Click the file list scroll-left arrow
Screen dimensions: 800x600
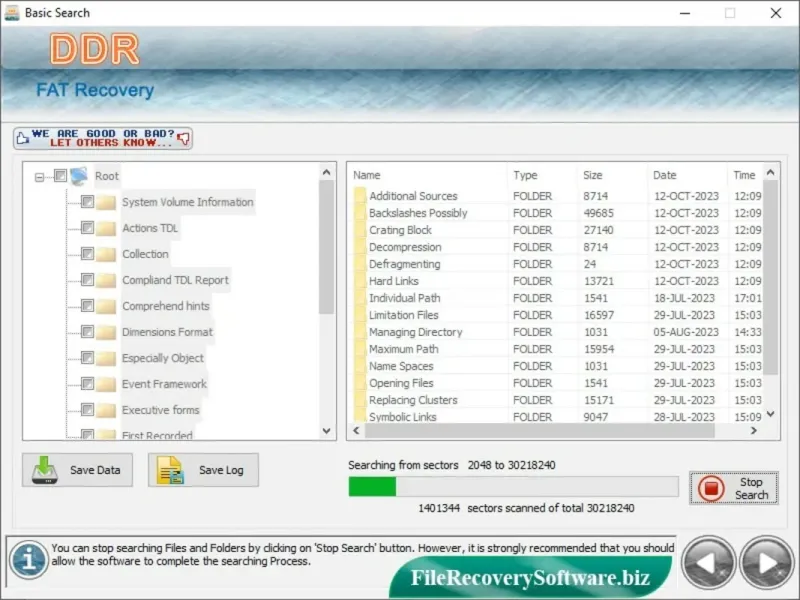click(356, 431)
